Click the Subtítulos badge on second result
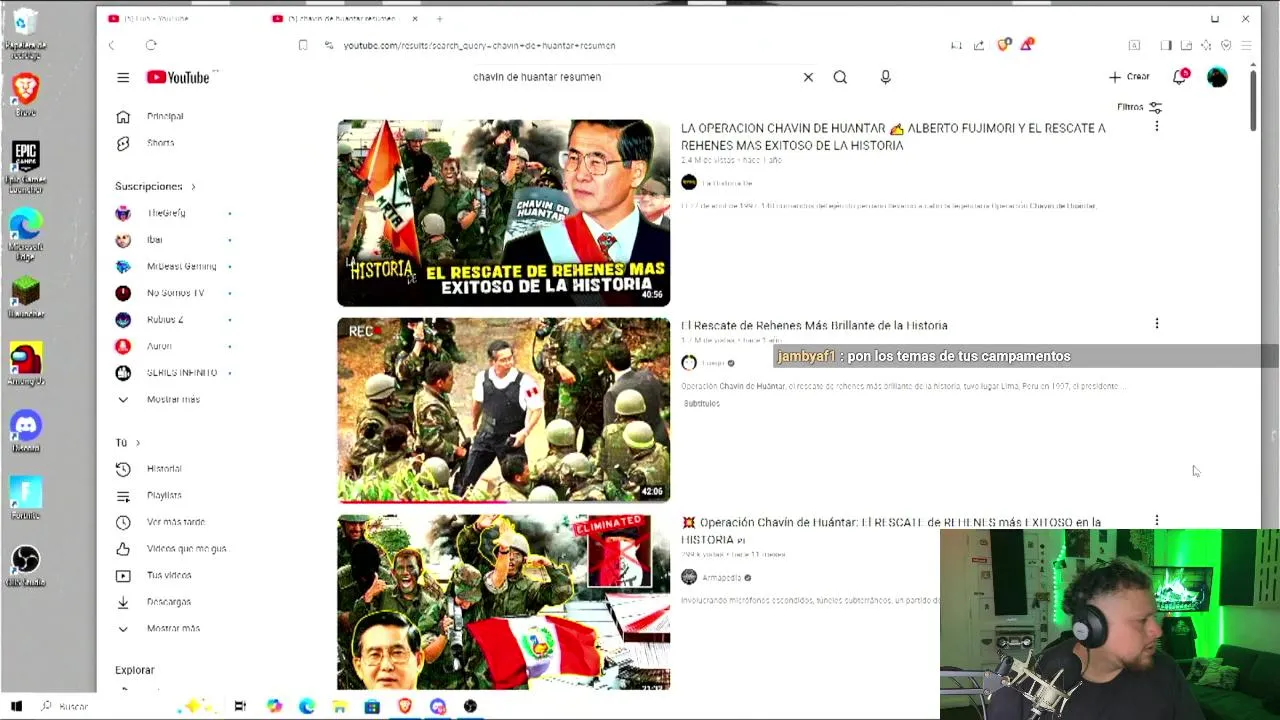1280x720 pixels. [701, 403]
